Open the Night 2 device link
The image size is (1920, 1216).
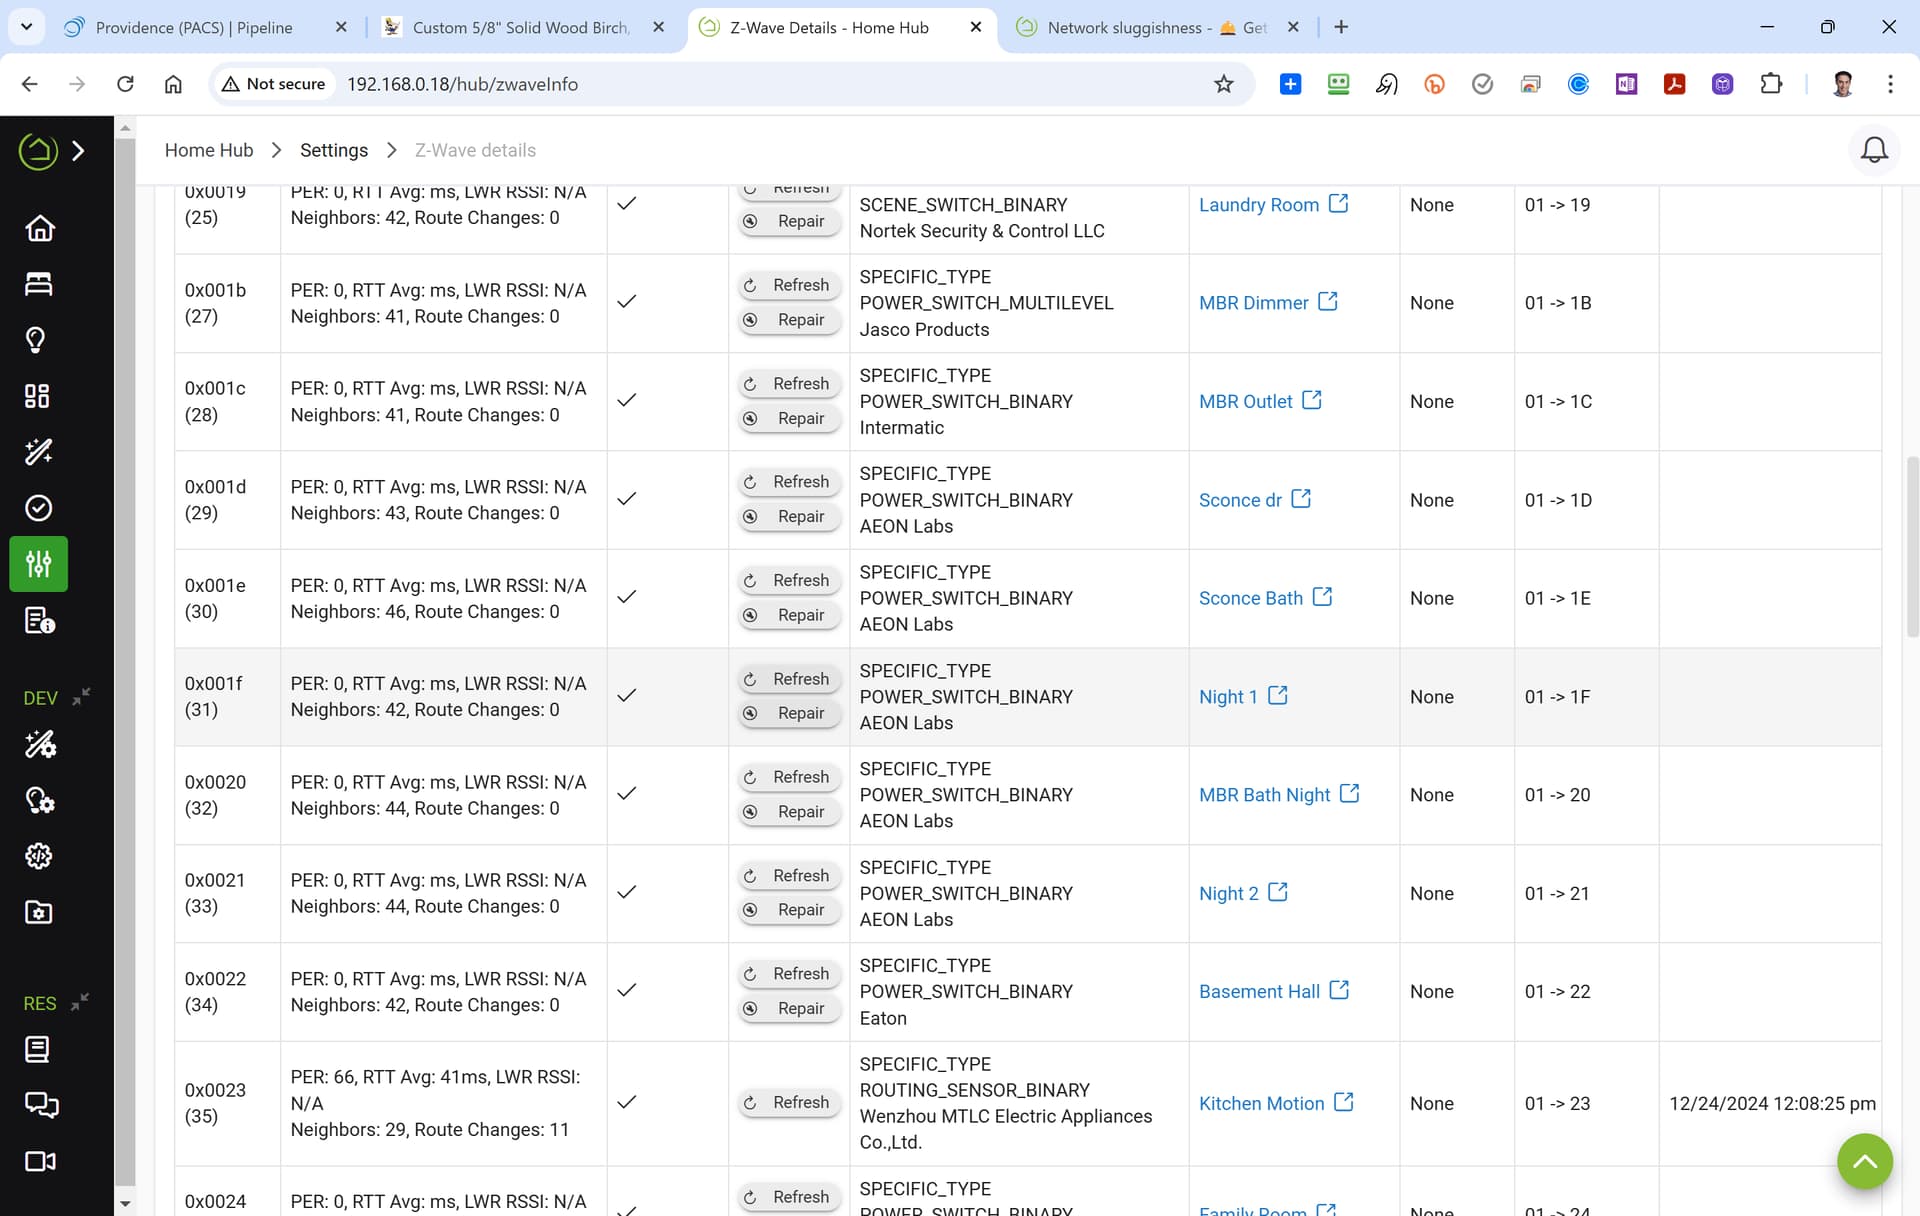pyautogui.click(x=1229, y=893)
